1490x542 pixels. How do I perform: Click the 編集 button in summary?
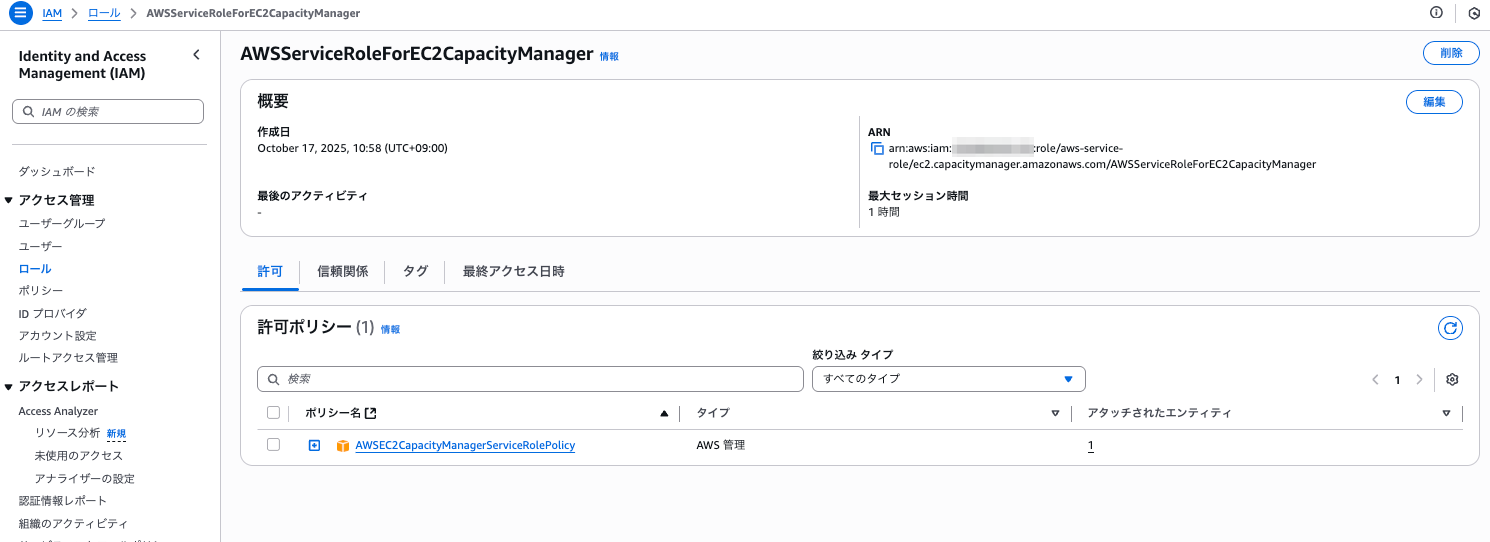[1434, 102]
